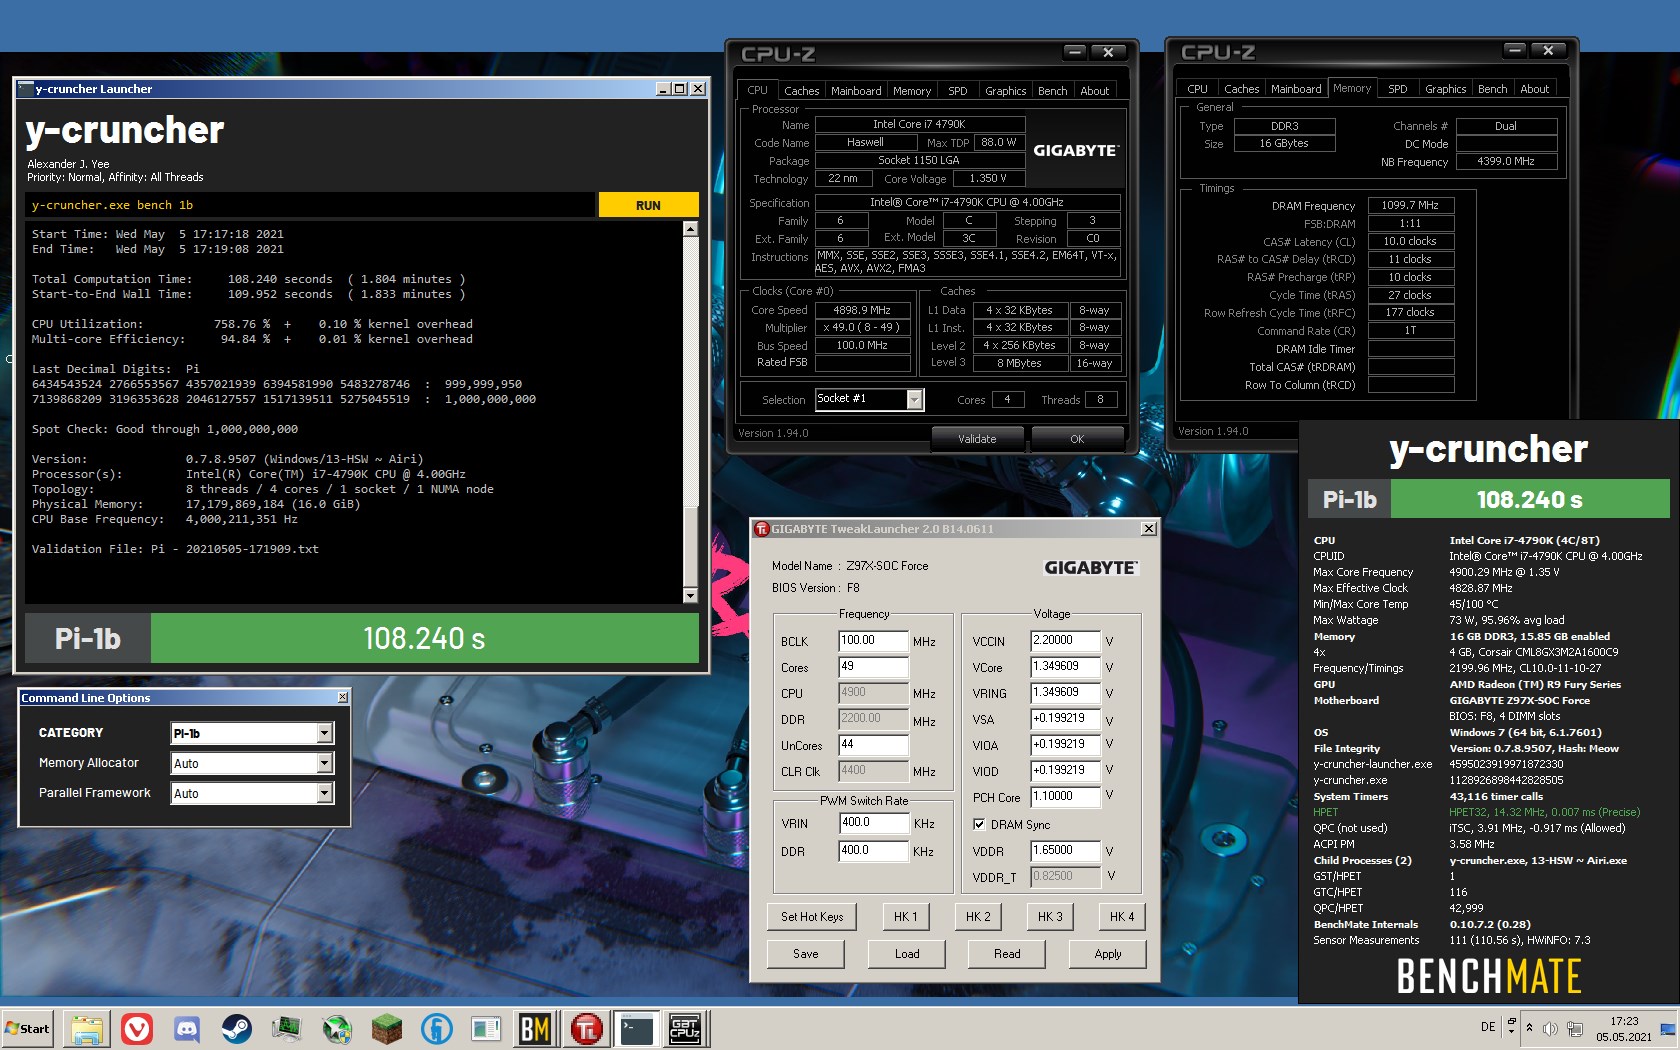
Task: Click the VRIN PWM switch rate field
Action: 874,823
